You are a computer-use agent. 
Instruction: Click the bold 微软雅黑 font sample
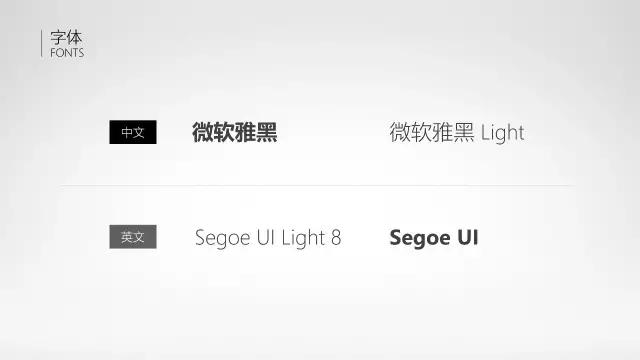click(235, 132)
